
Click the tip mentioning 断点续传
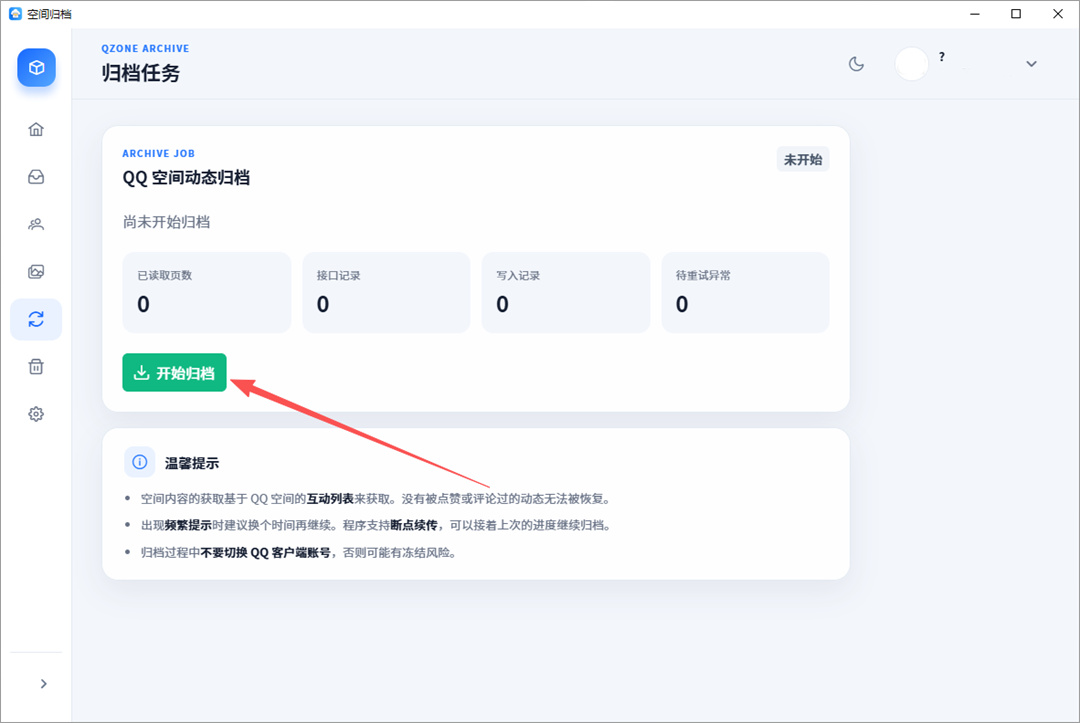[x=375, y=525]
